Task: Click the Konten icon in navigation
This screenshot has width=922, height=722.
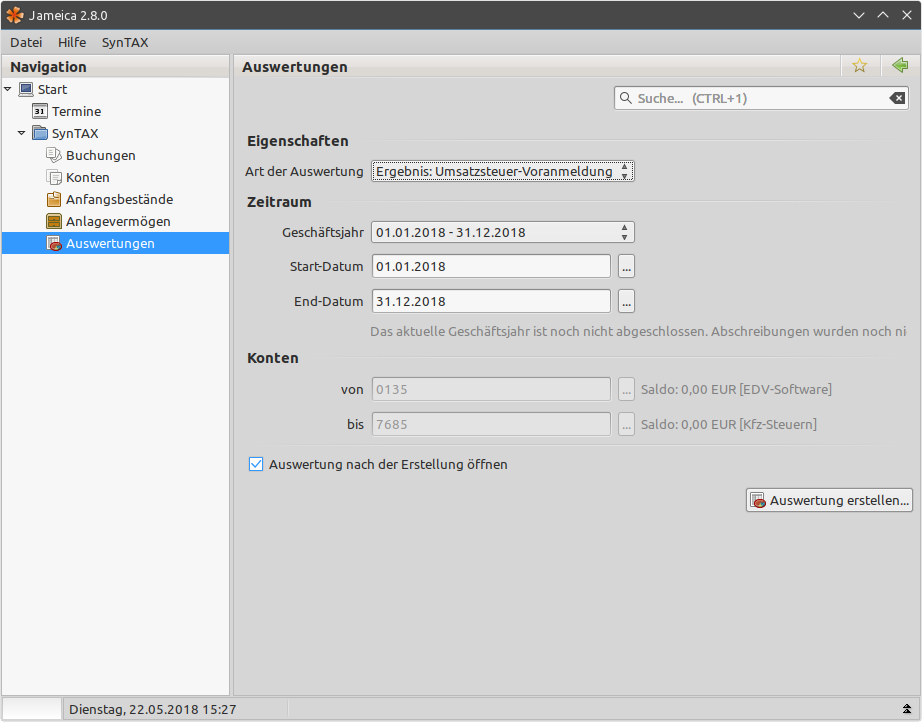Action: (54, 177)
